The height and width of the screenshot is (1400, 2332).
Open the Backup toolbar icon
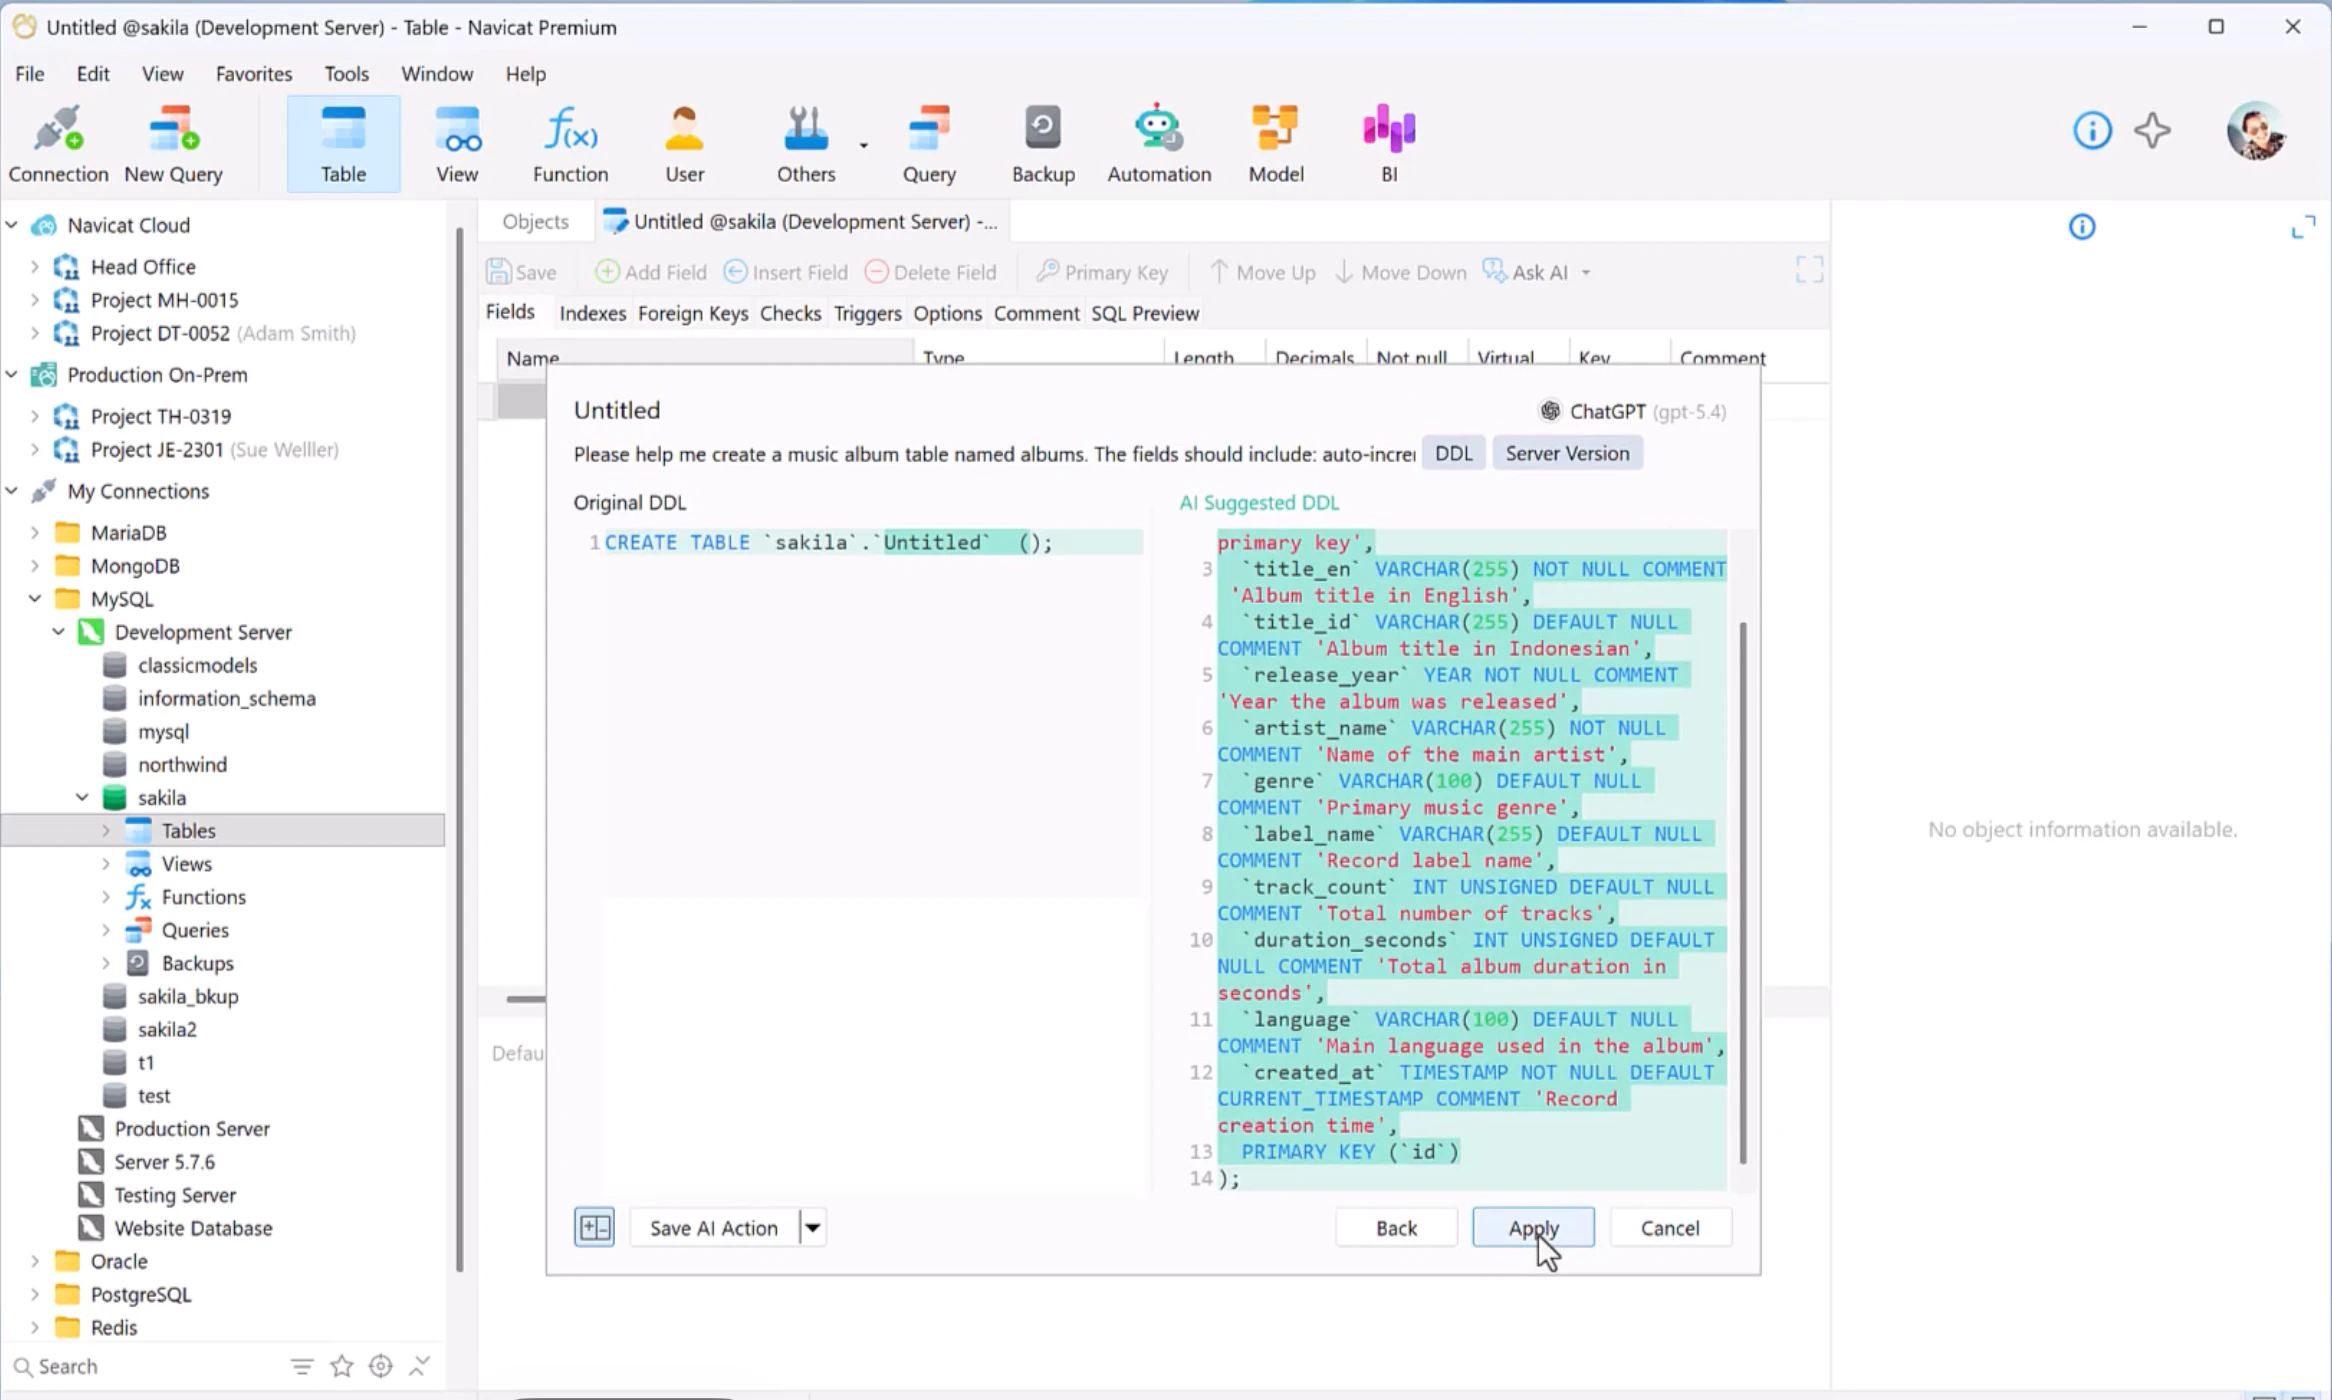(1043, 144)
